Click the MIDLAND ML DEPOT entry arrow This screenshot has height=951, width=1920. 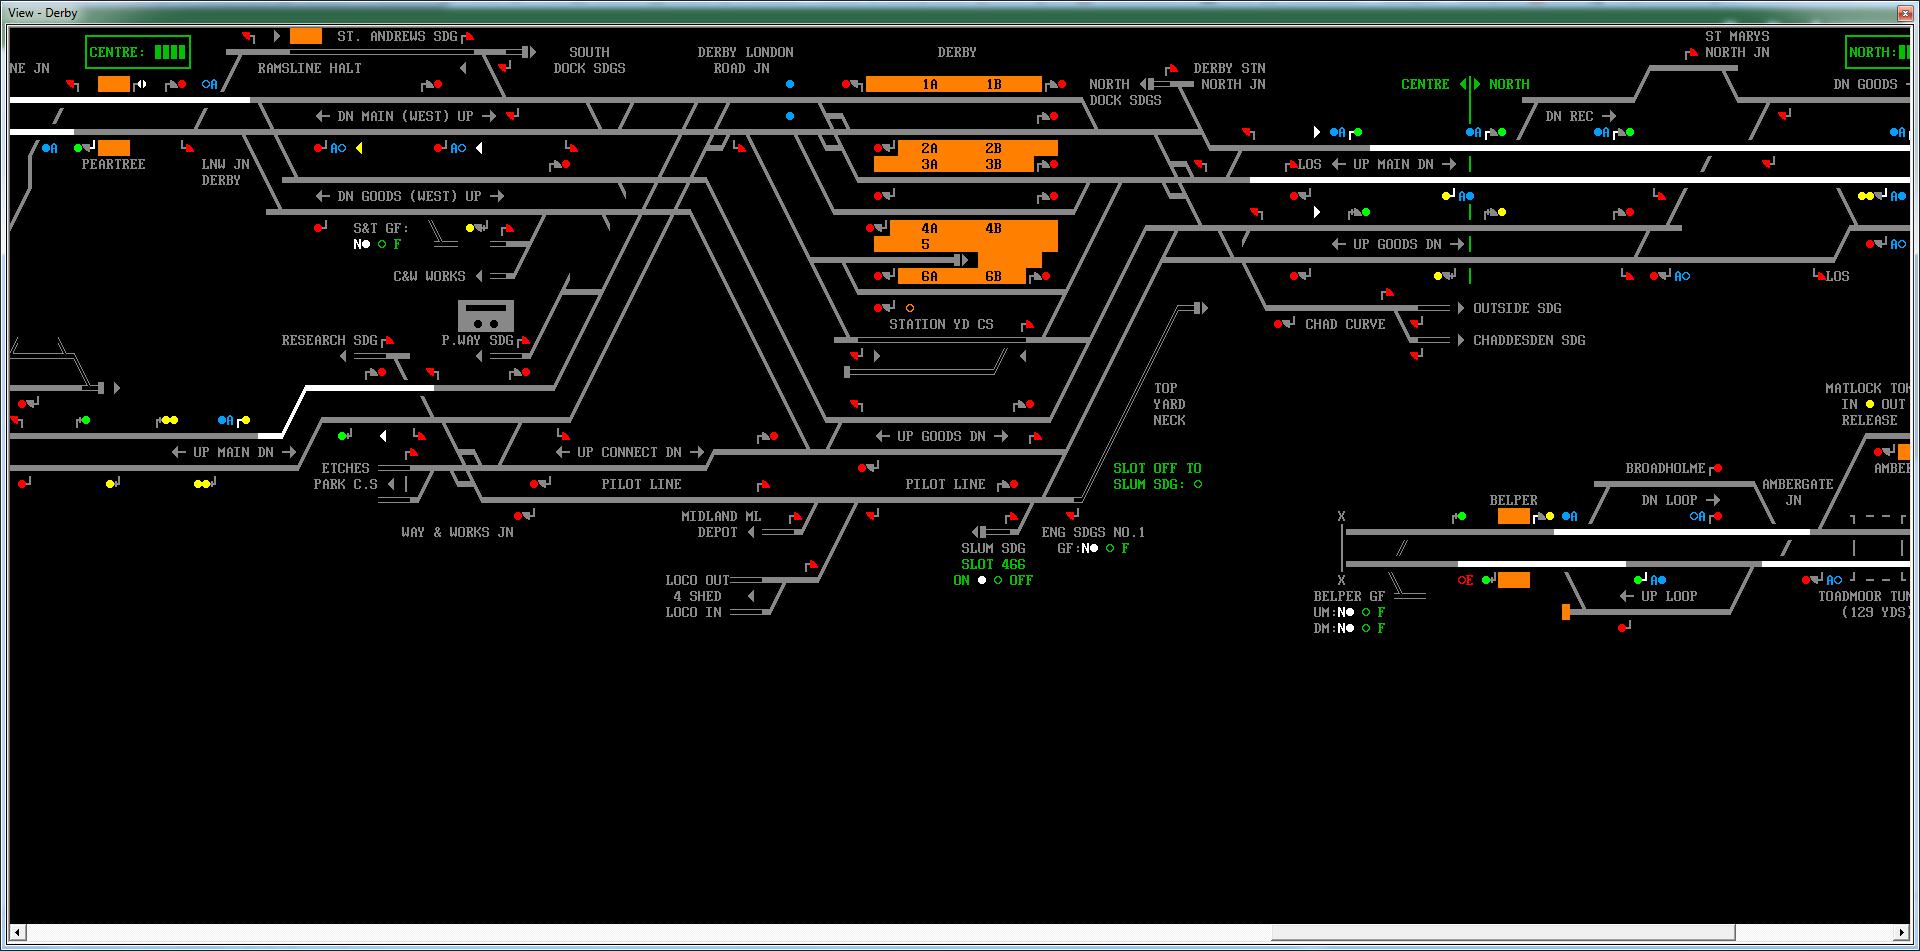click(x=751, y=532)
